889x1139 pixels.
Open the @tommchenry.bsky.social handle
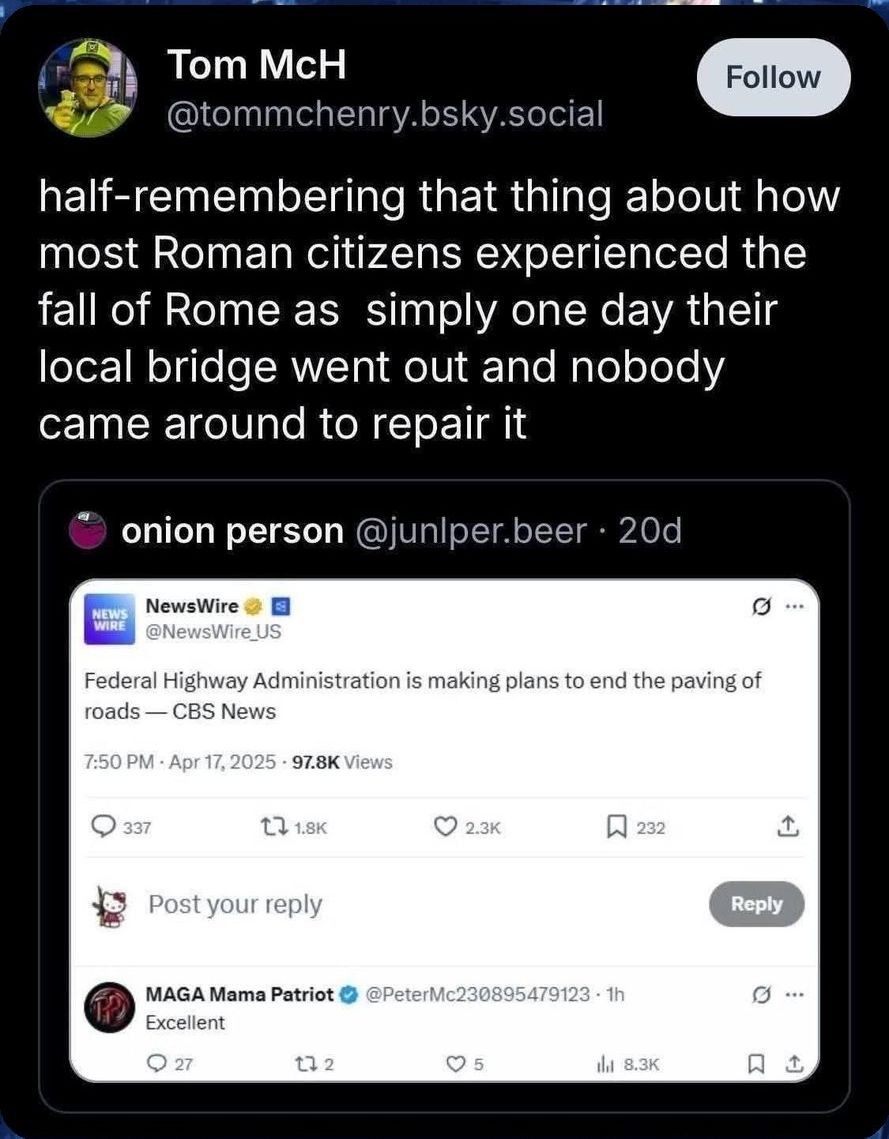385,114
